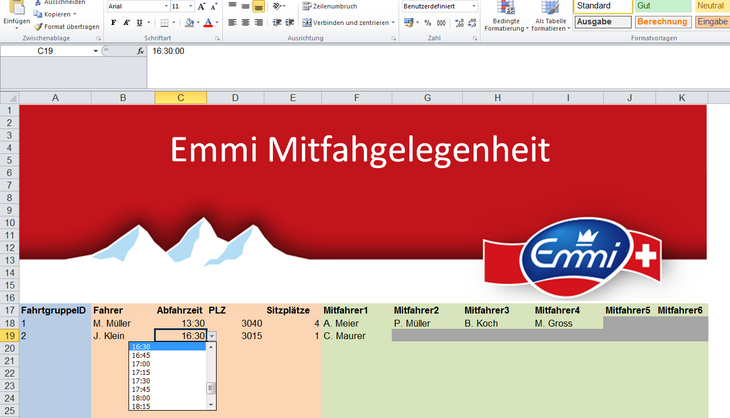Activate Format übertragen painter brush
The width and height of the screenshot is (730, 418).
click(38, 27)
